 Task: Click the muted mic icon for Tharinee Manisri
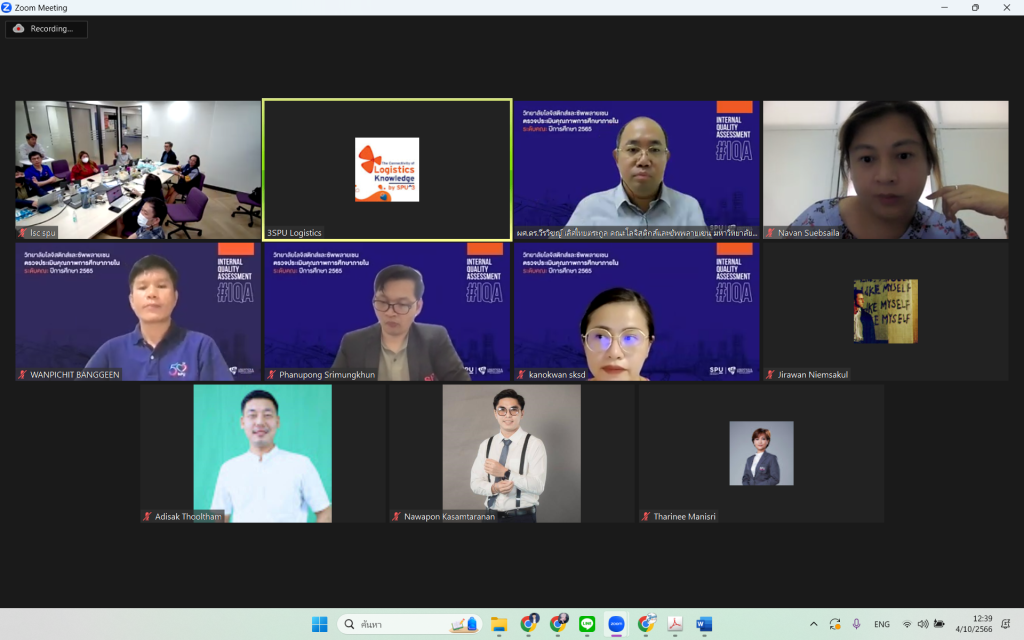646,517
